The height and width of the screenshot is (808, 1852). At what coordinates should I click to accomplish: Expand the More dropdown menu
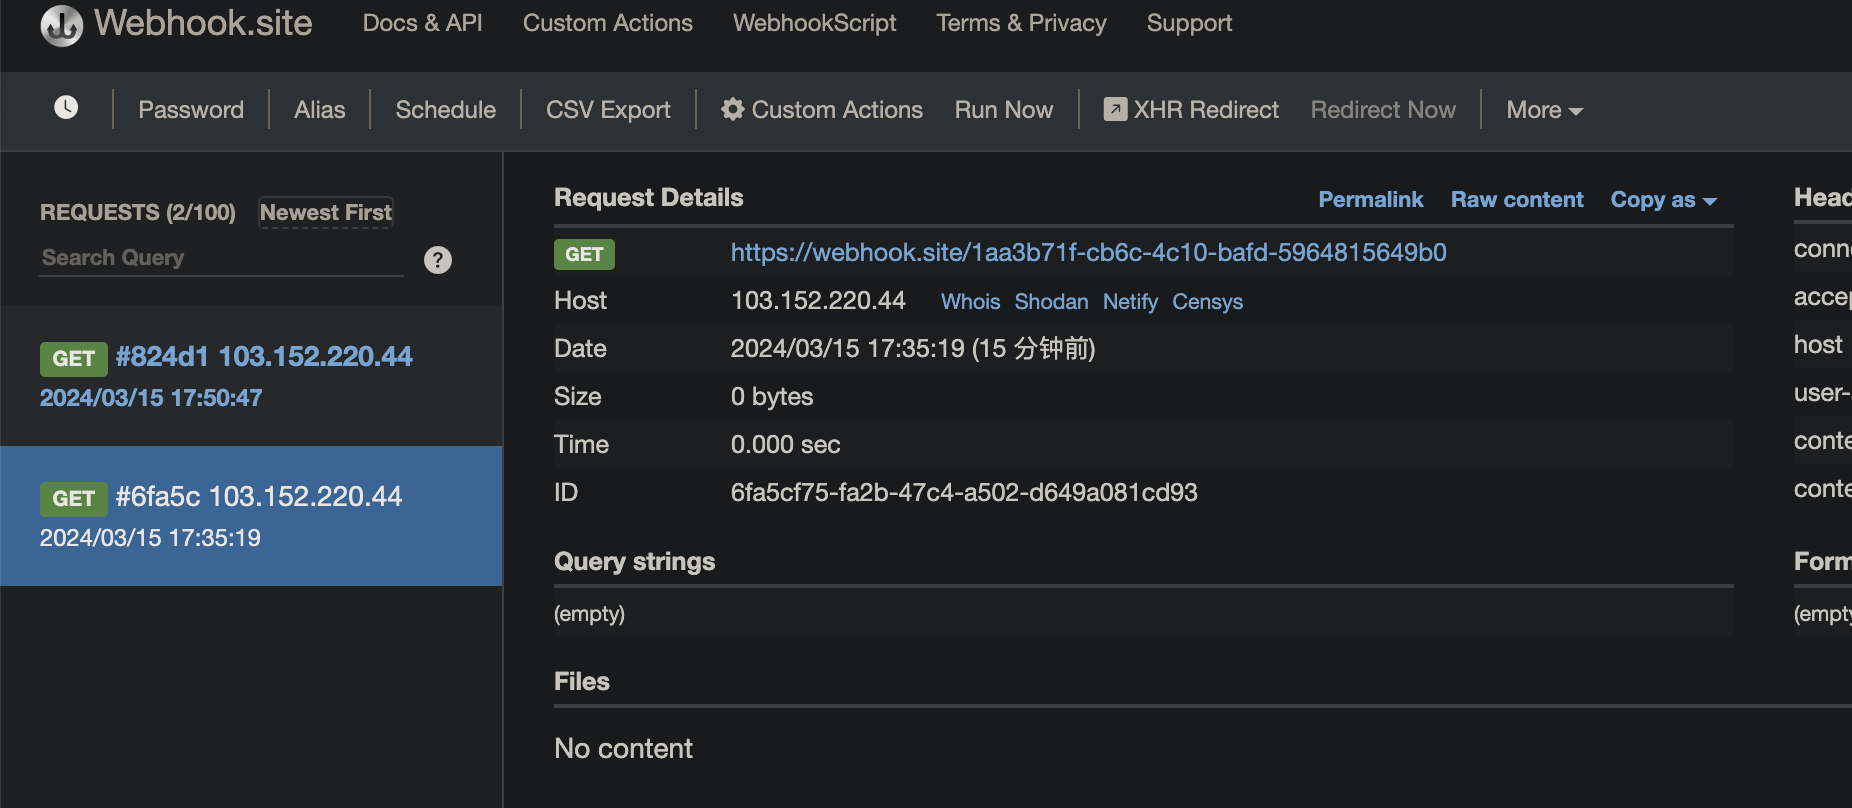click(1544, 110)
